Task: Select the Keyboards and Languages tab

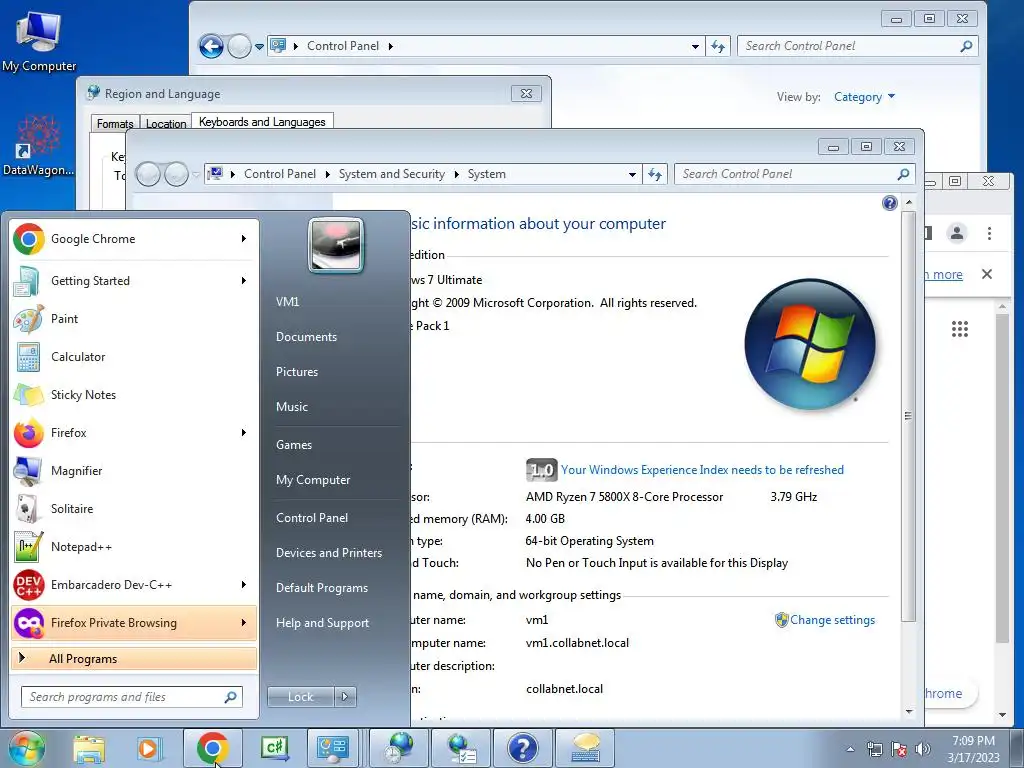Action: [262, 121]
